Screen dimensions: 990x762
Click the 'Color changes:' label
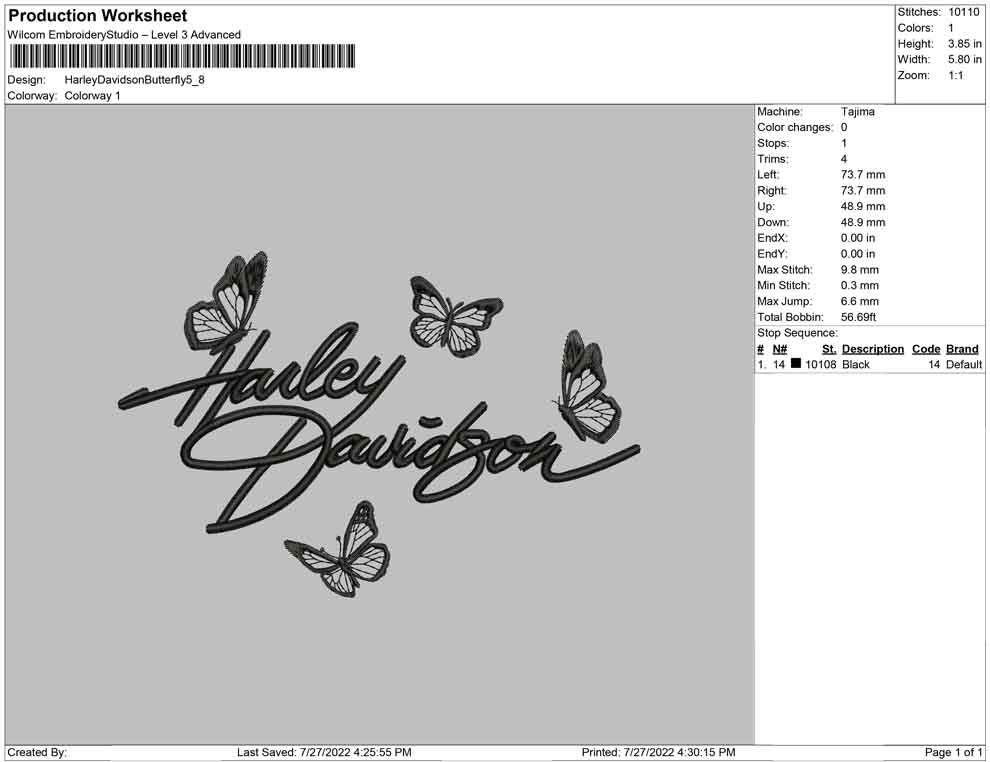tap(795, 128)
